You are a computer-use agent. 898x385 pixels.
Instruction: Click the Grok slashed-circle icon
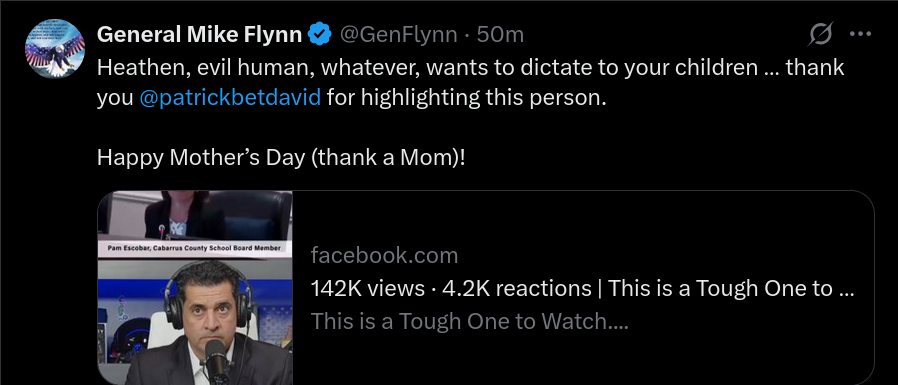click(821, 34)
